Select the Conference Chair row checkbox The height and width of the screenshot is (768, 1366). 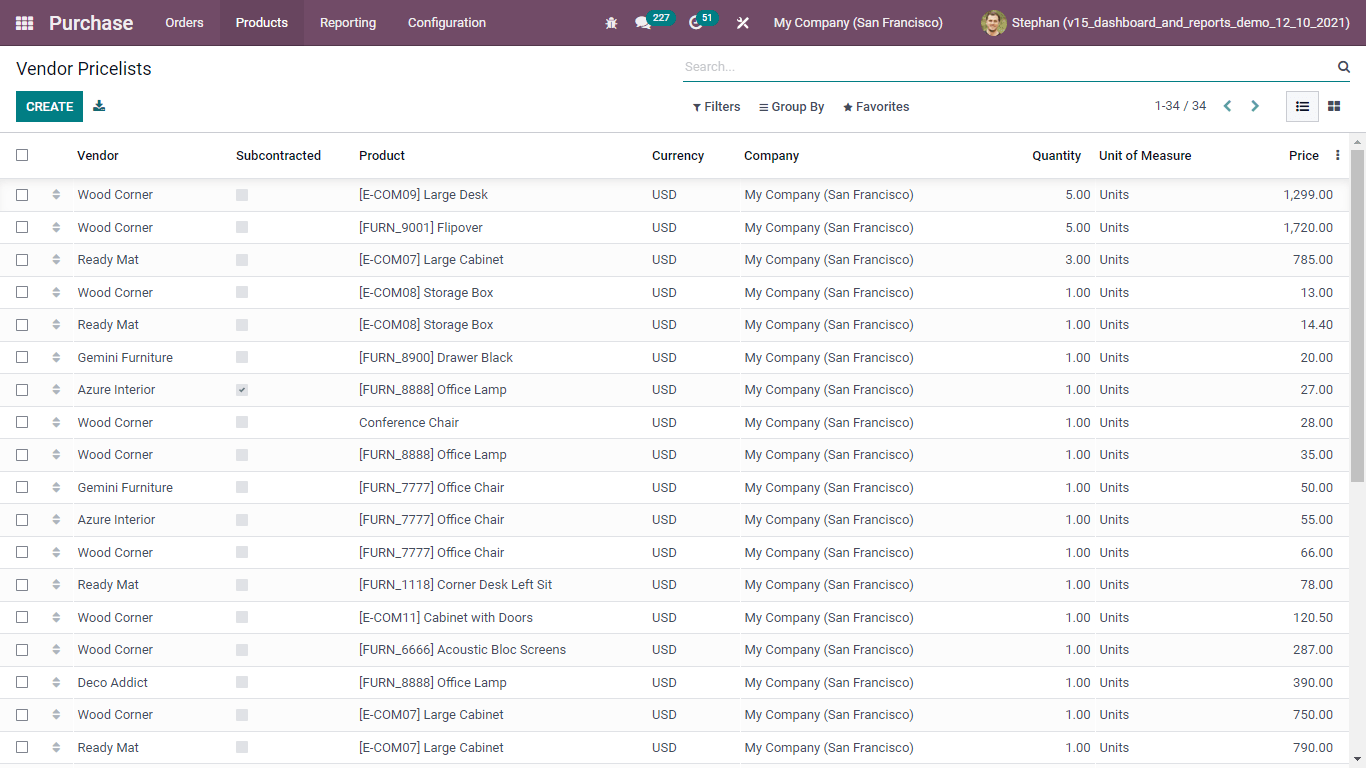click(x=22, y=423)
